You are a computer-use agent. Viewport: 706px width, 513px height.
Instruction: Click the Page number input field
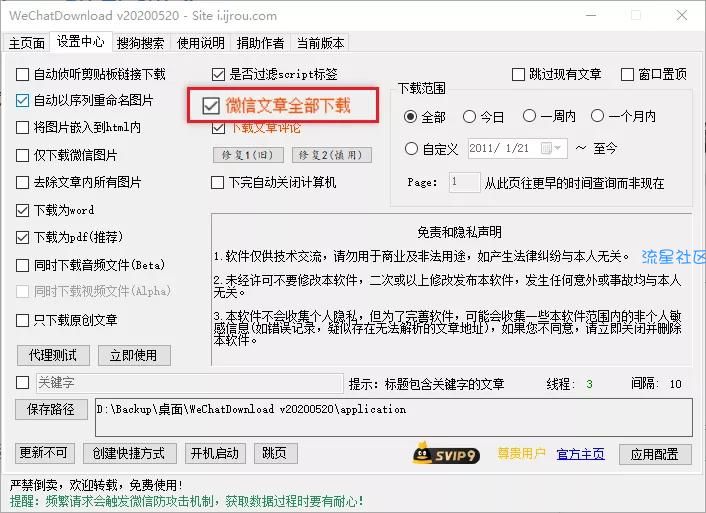(464, 182)
